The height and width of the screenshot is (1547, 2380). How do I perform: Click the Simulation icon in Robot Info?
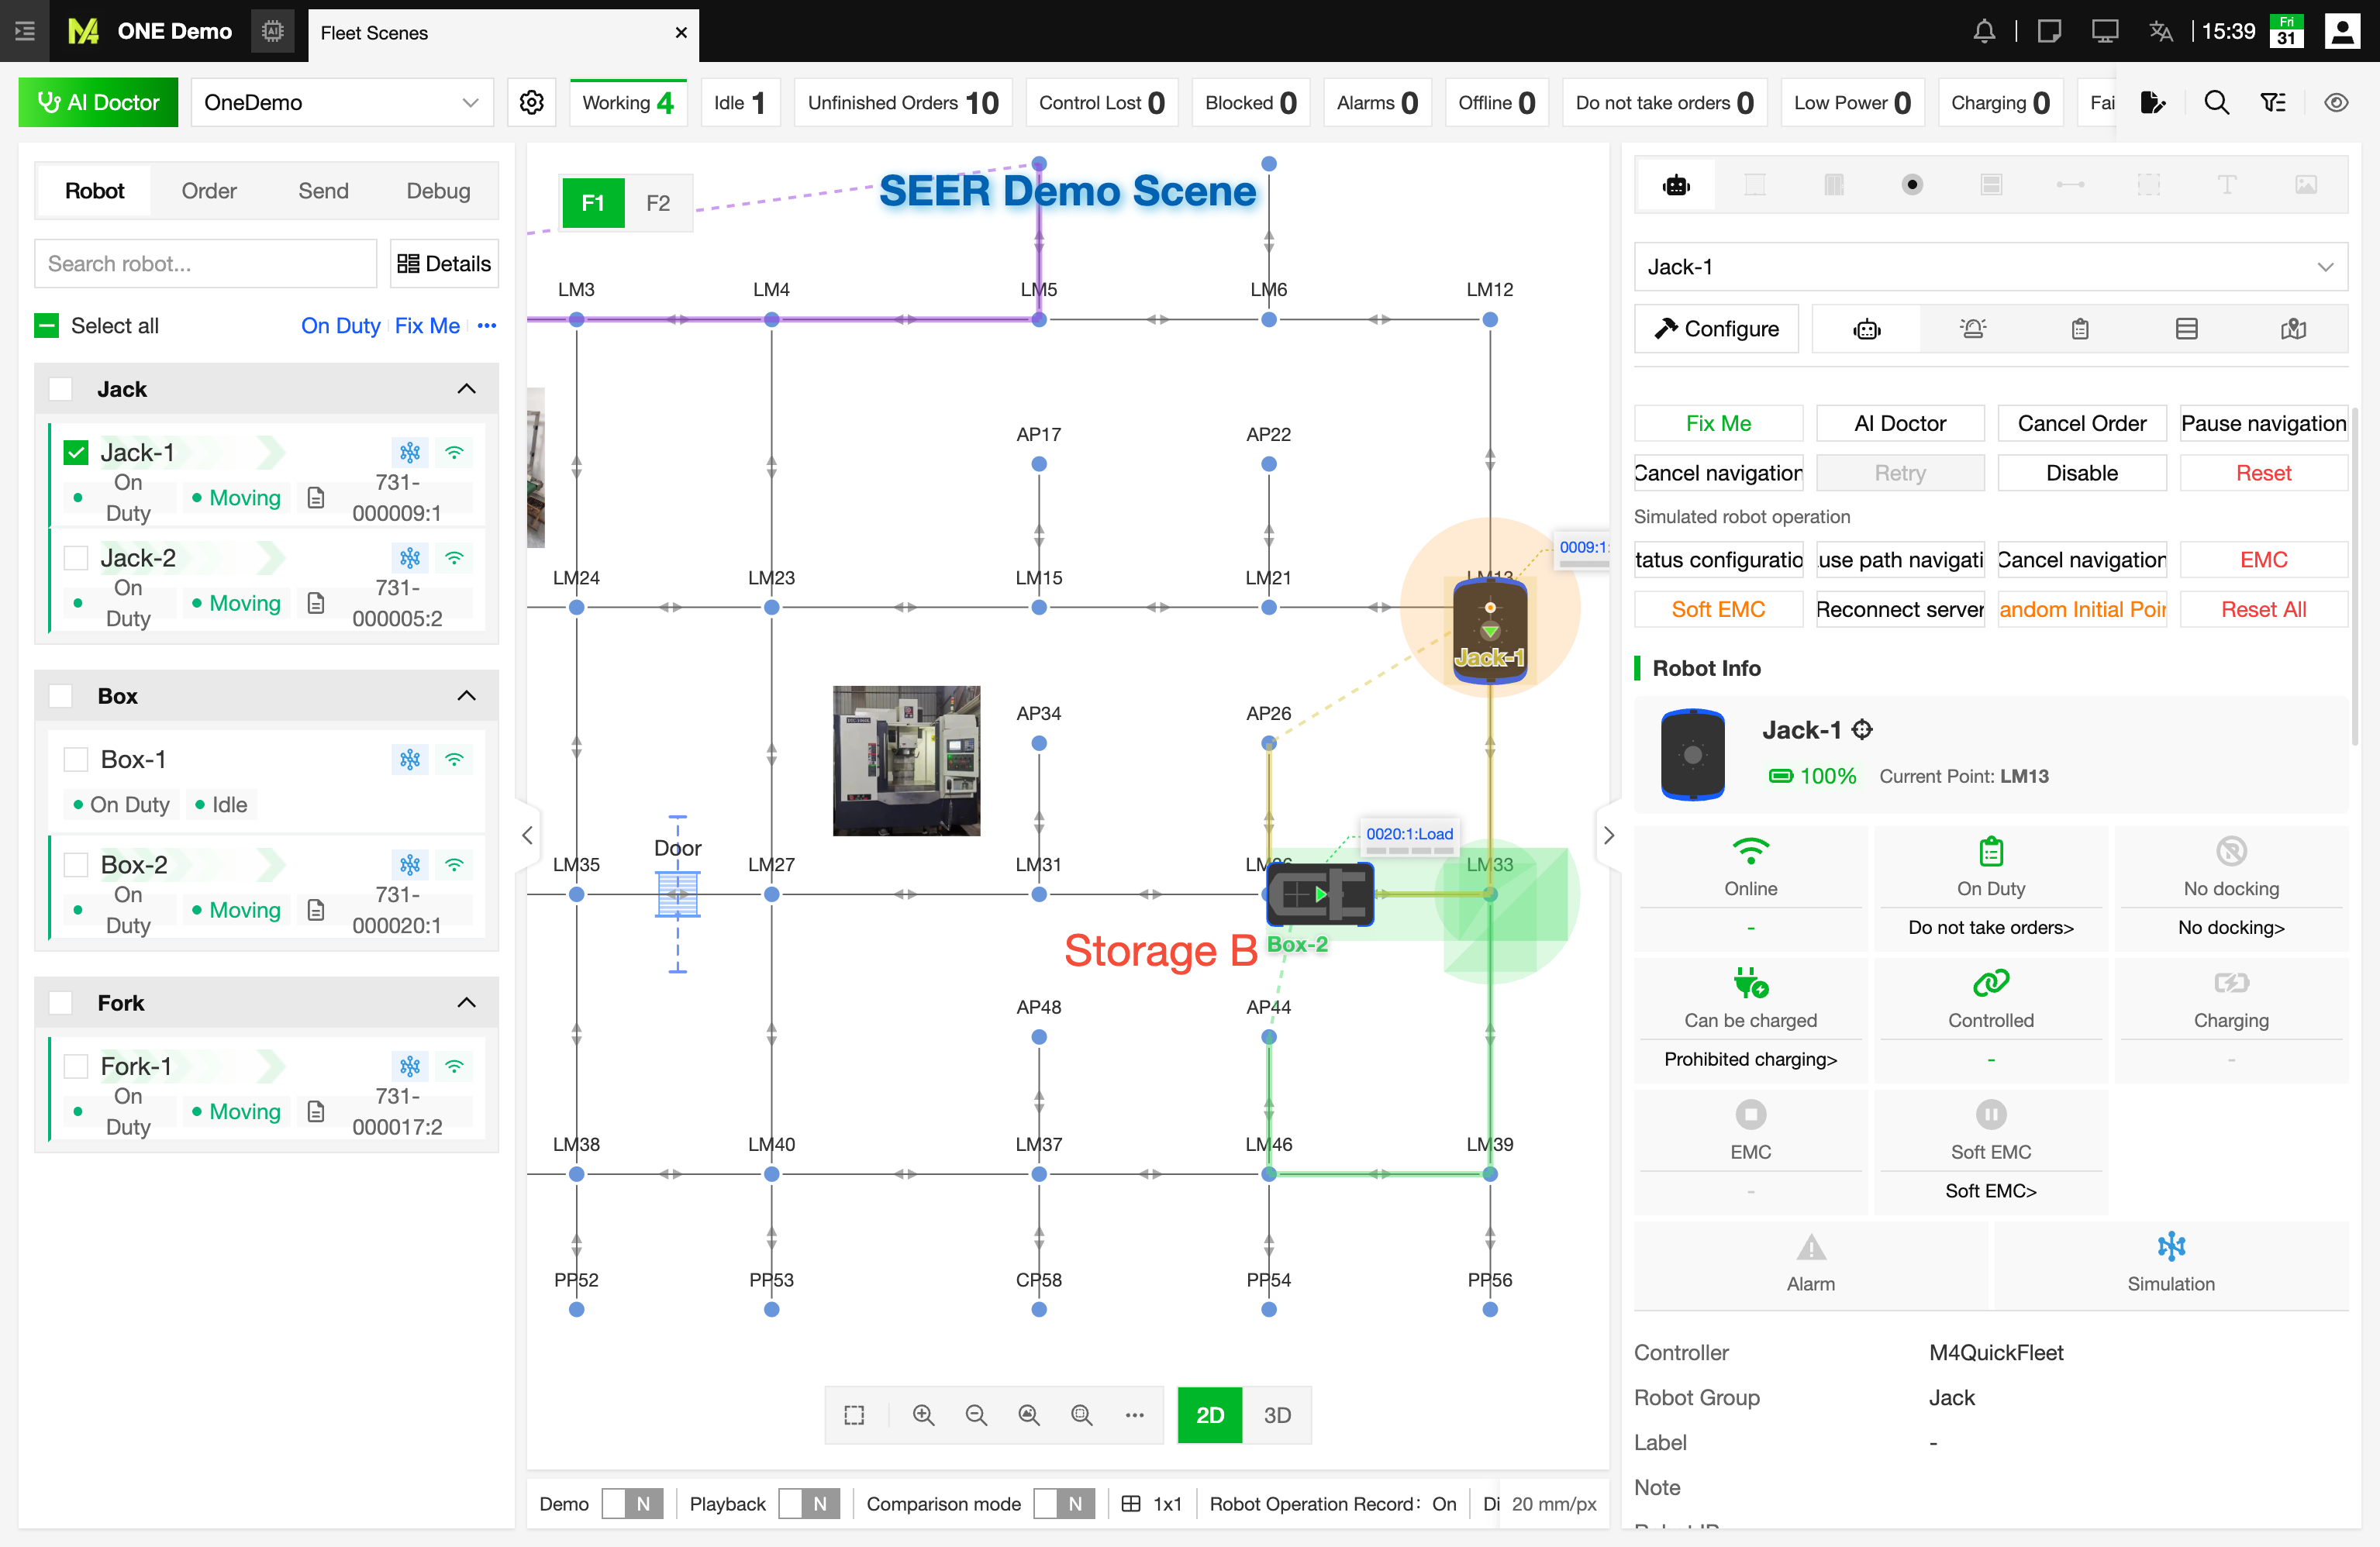(2171, 1247)
